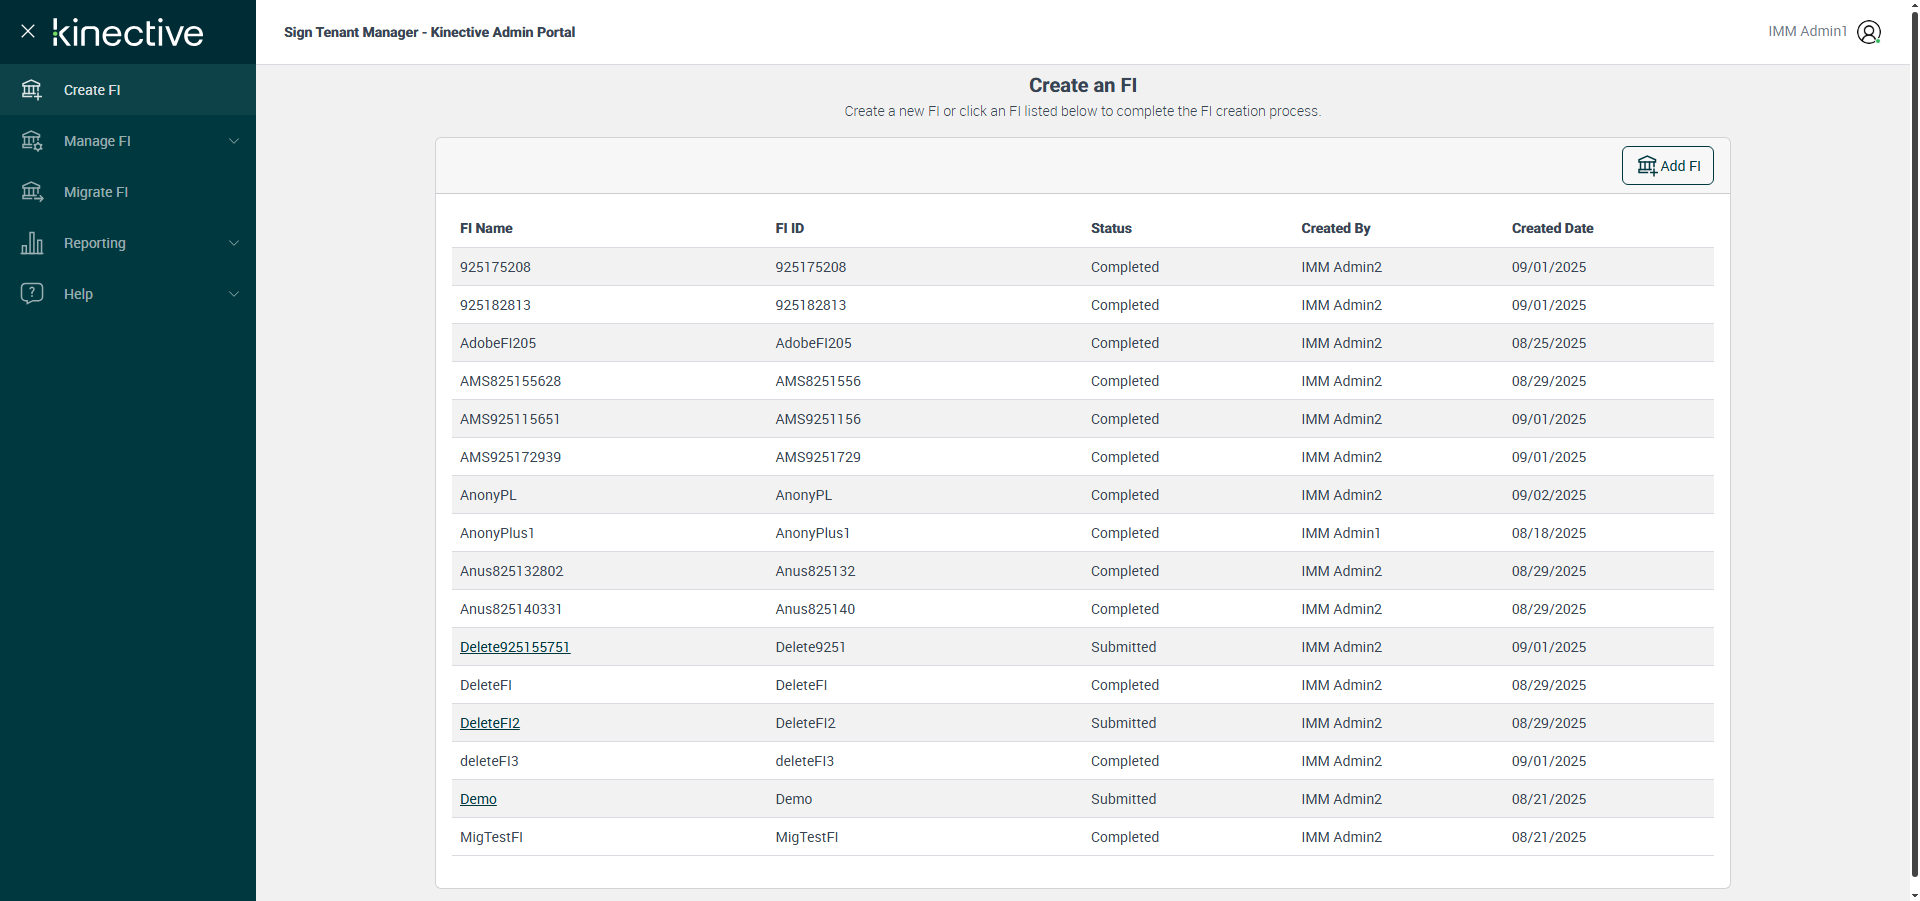1920x901 pixels.
Task: Click the Help question mark icon
Action: [32, 293]
